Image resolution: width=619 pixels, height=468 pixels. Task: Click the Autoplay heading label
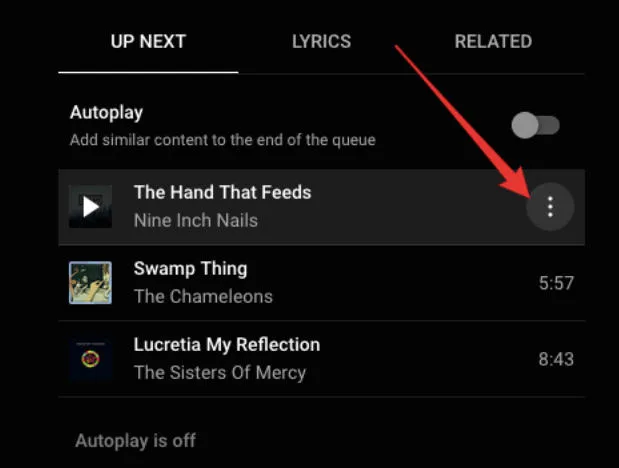(106, 113)
